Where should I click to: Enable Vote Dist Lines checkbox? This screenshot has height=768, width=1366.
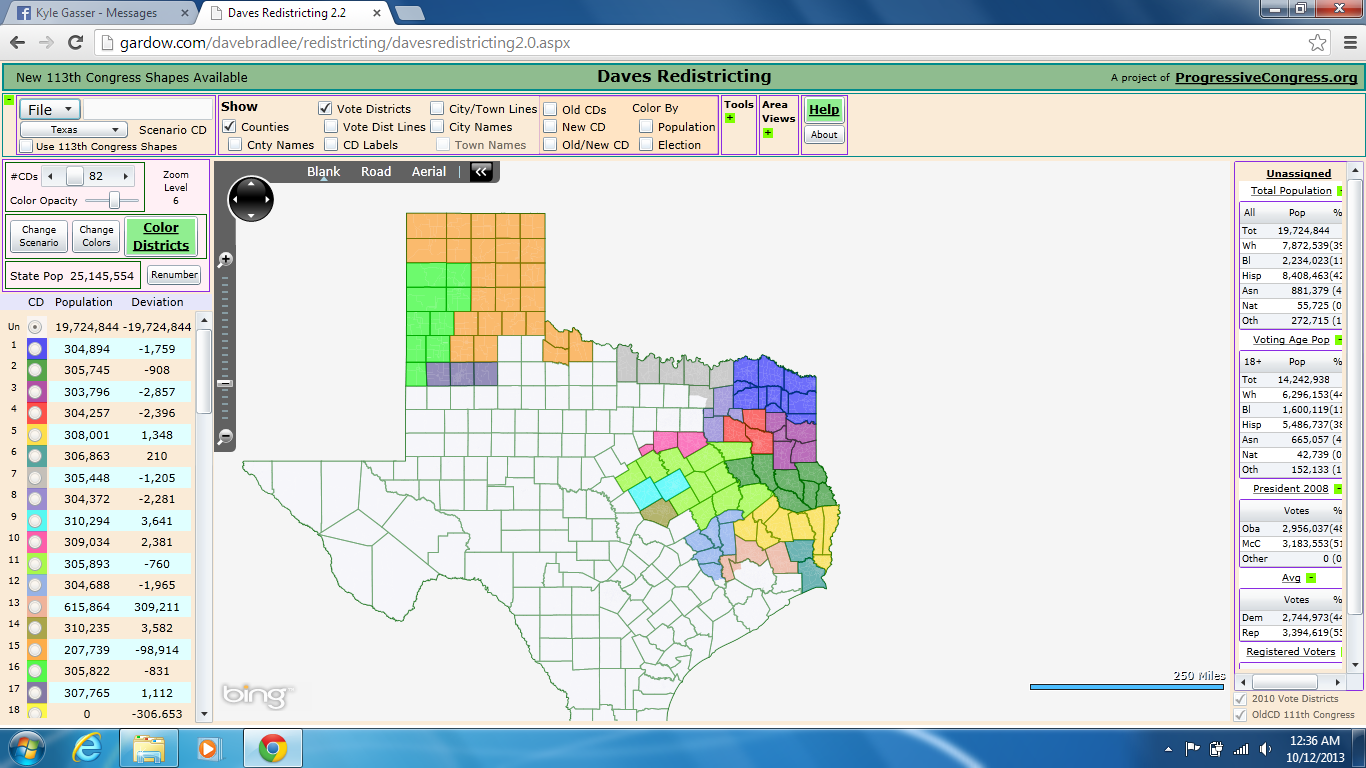click(x=331, y=127)
